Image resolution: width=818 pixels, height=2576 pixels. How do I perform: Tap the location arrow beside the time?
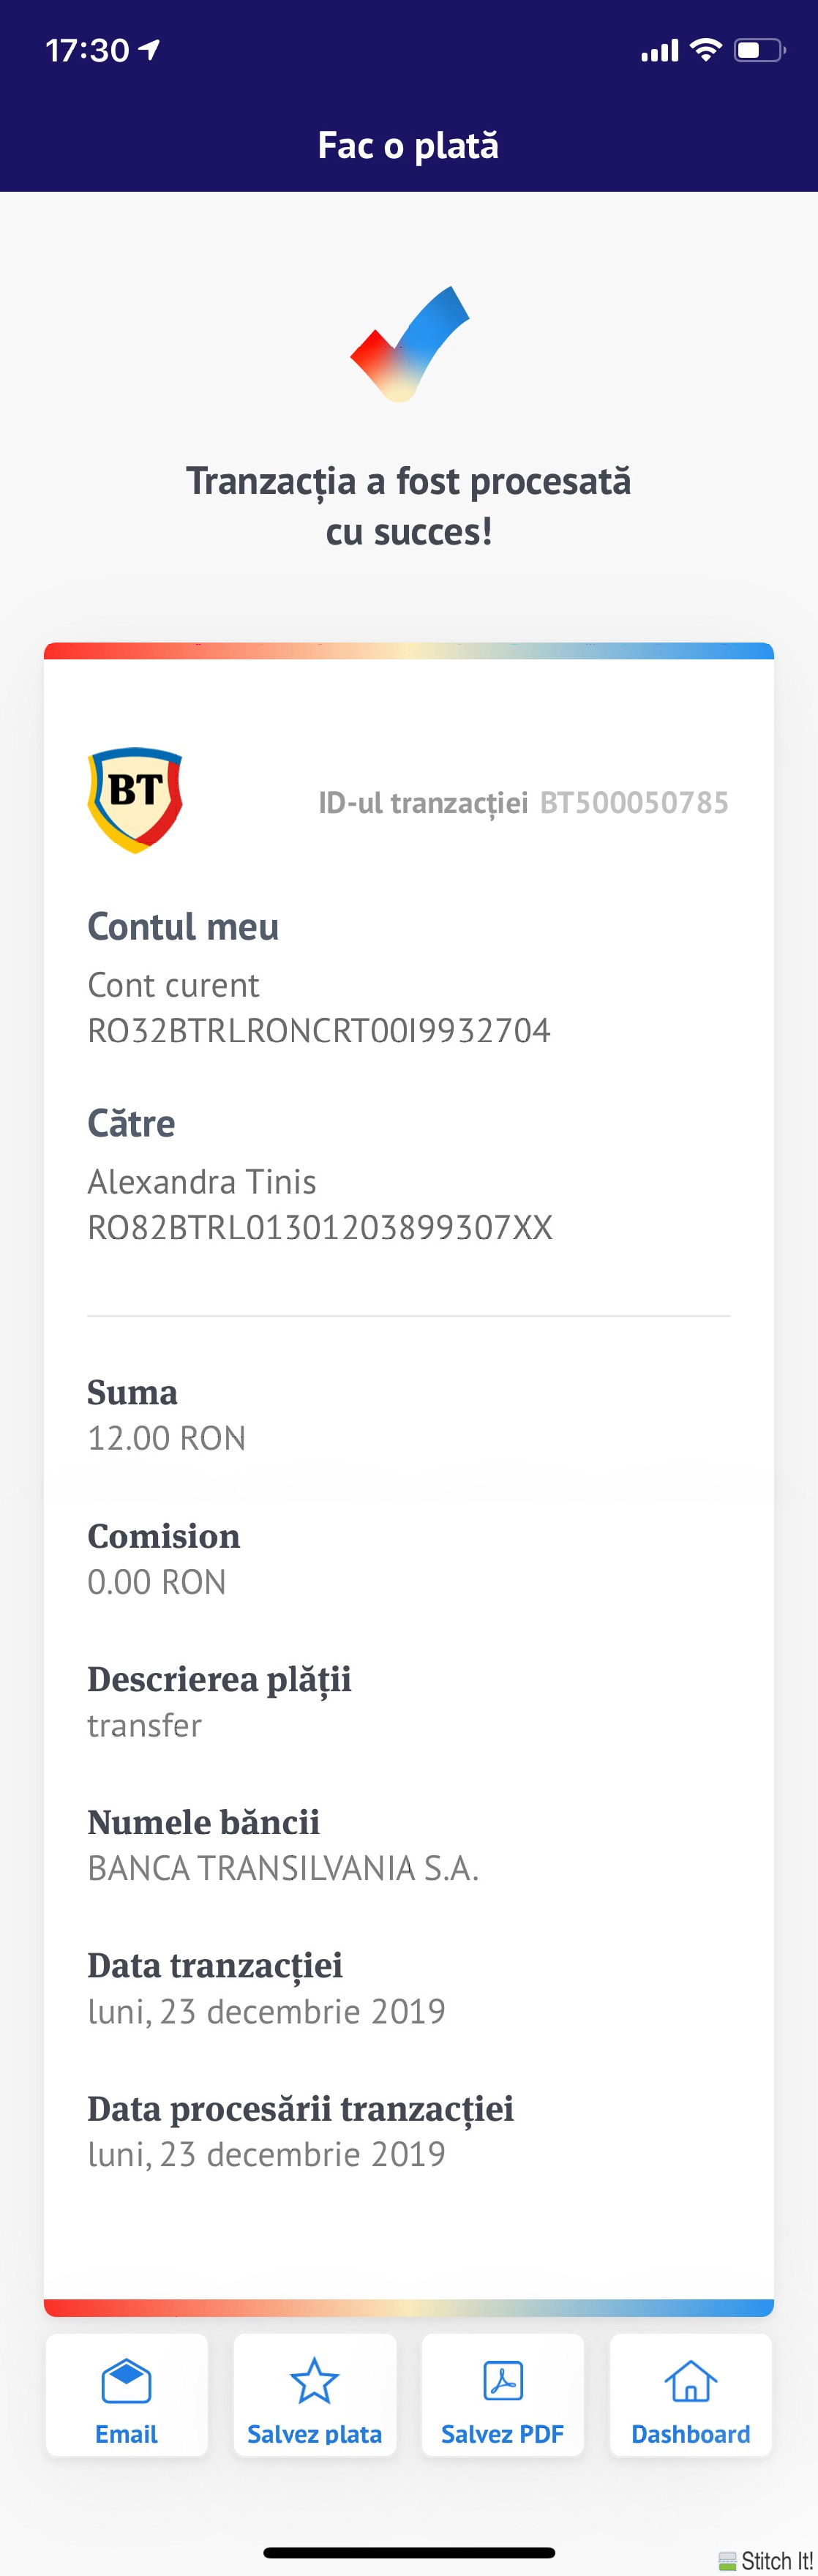[x=150, y=50]
